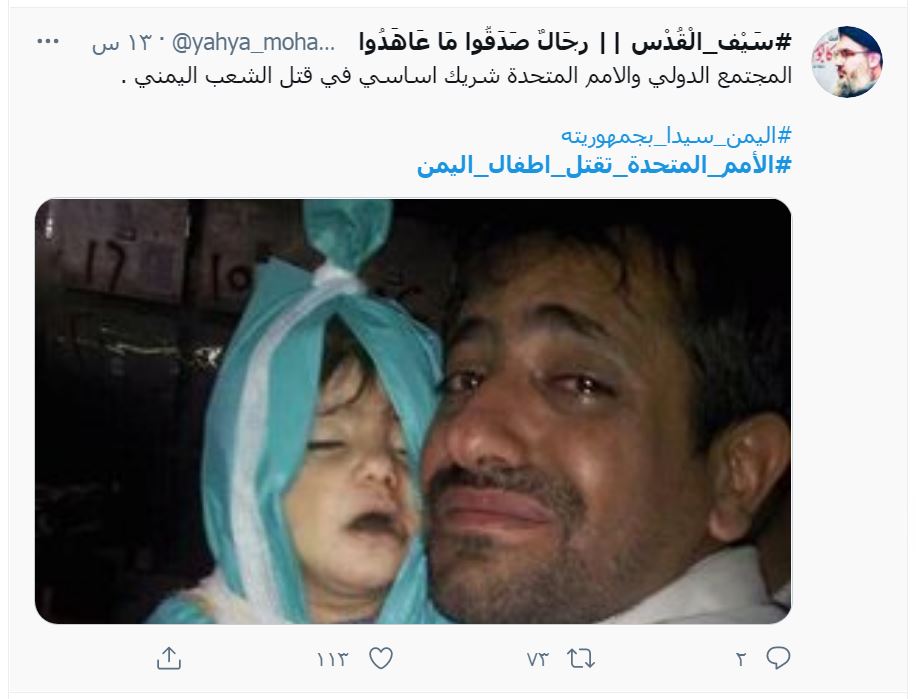
Task: Click the #سَيْف_الْقُدْس part of the display name
Action: tap(712, 42)
